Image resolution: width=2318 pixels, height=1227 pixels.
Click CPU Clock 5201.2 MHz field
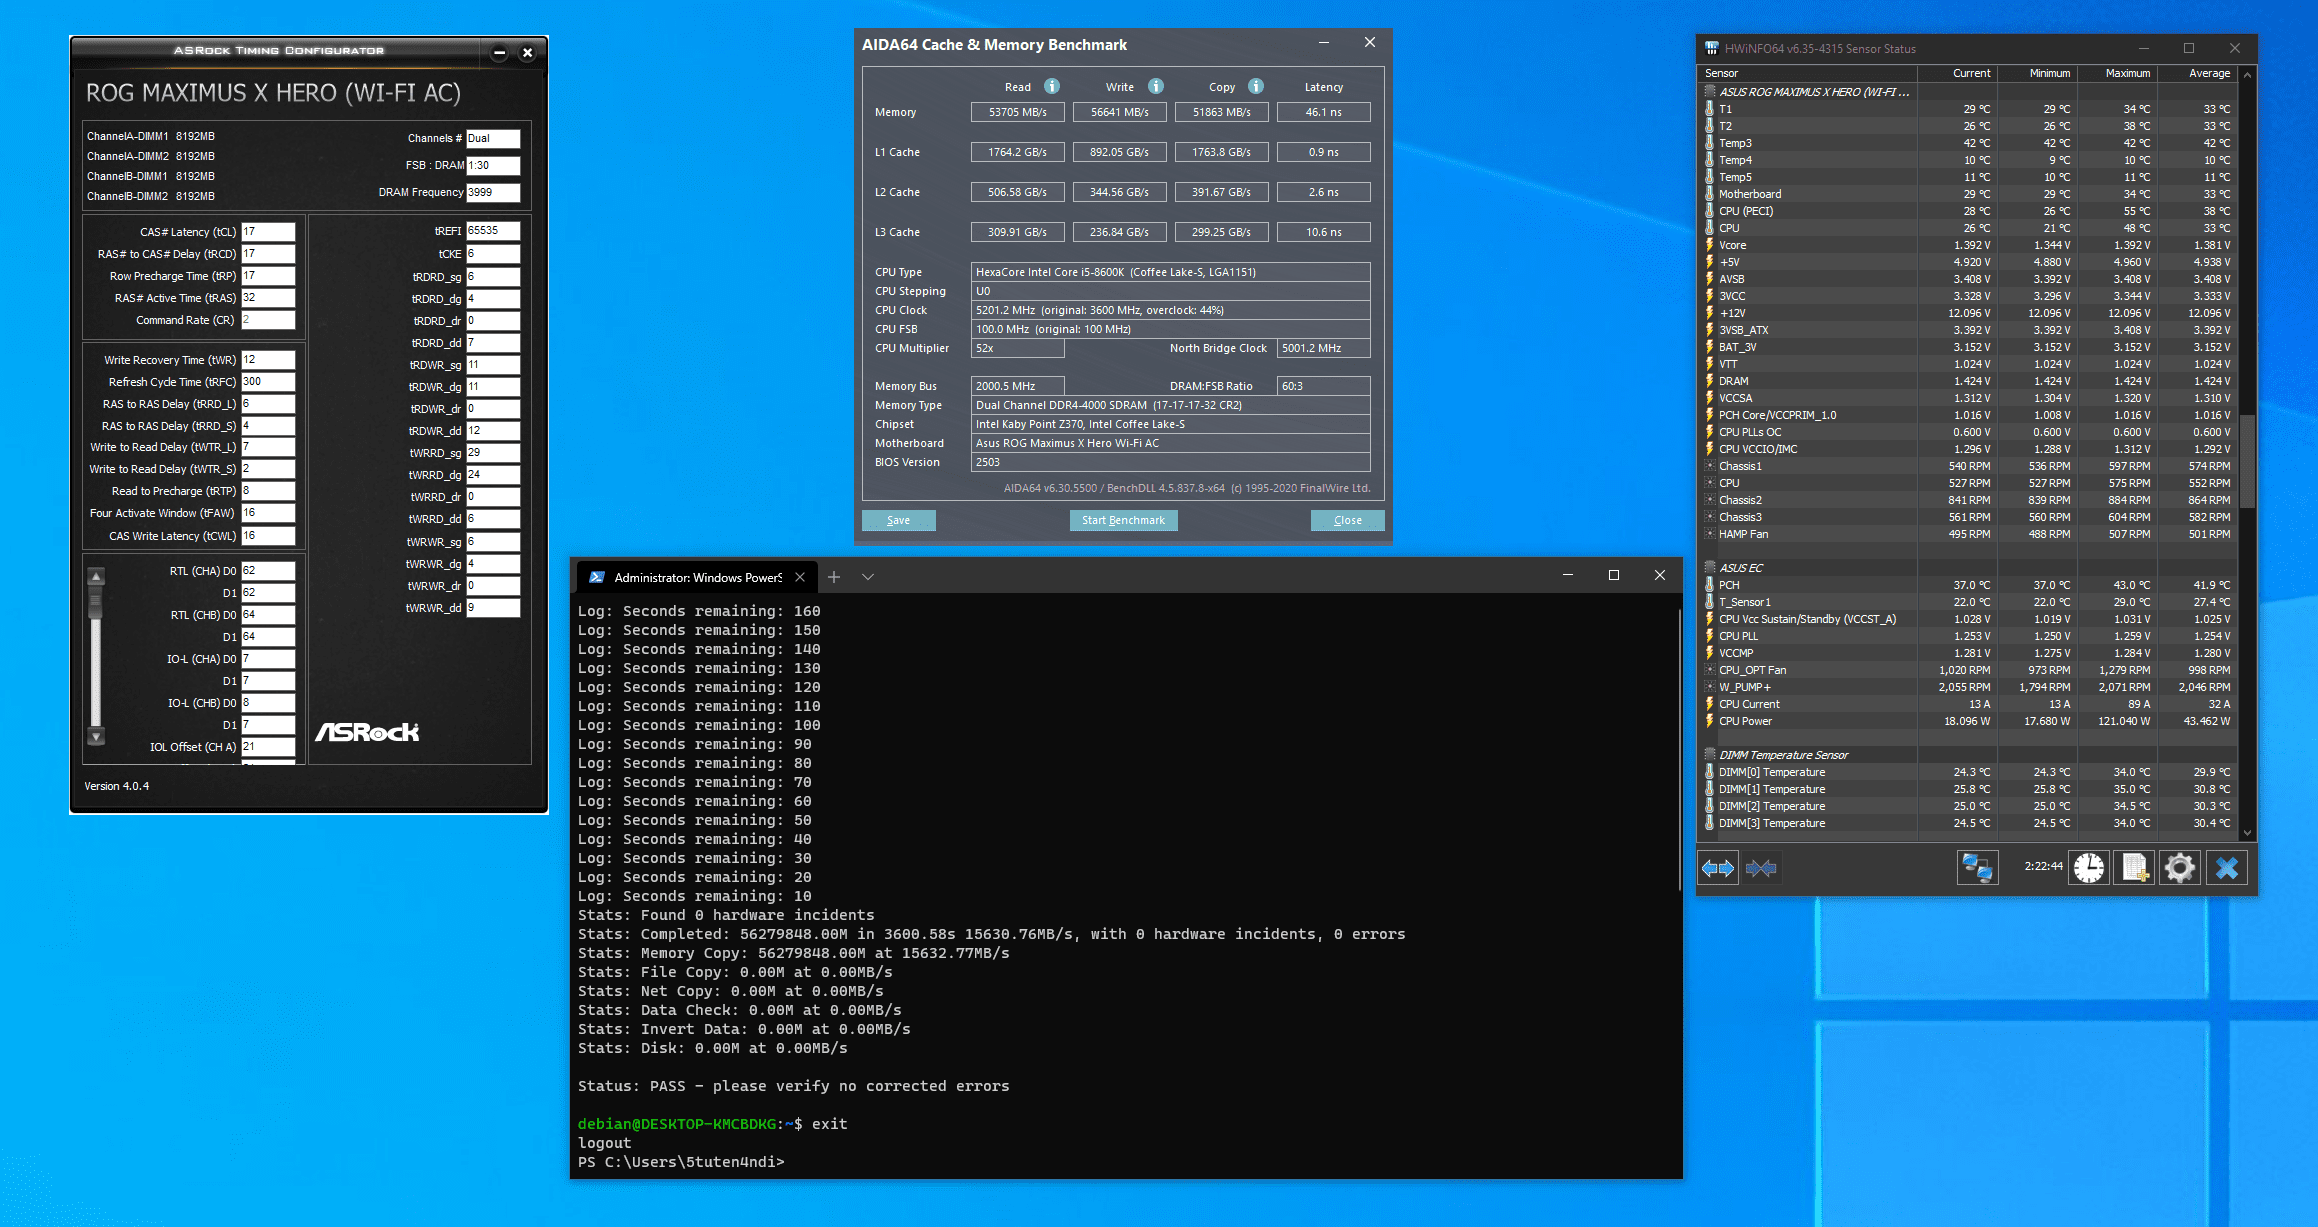point(1170,310)
